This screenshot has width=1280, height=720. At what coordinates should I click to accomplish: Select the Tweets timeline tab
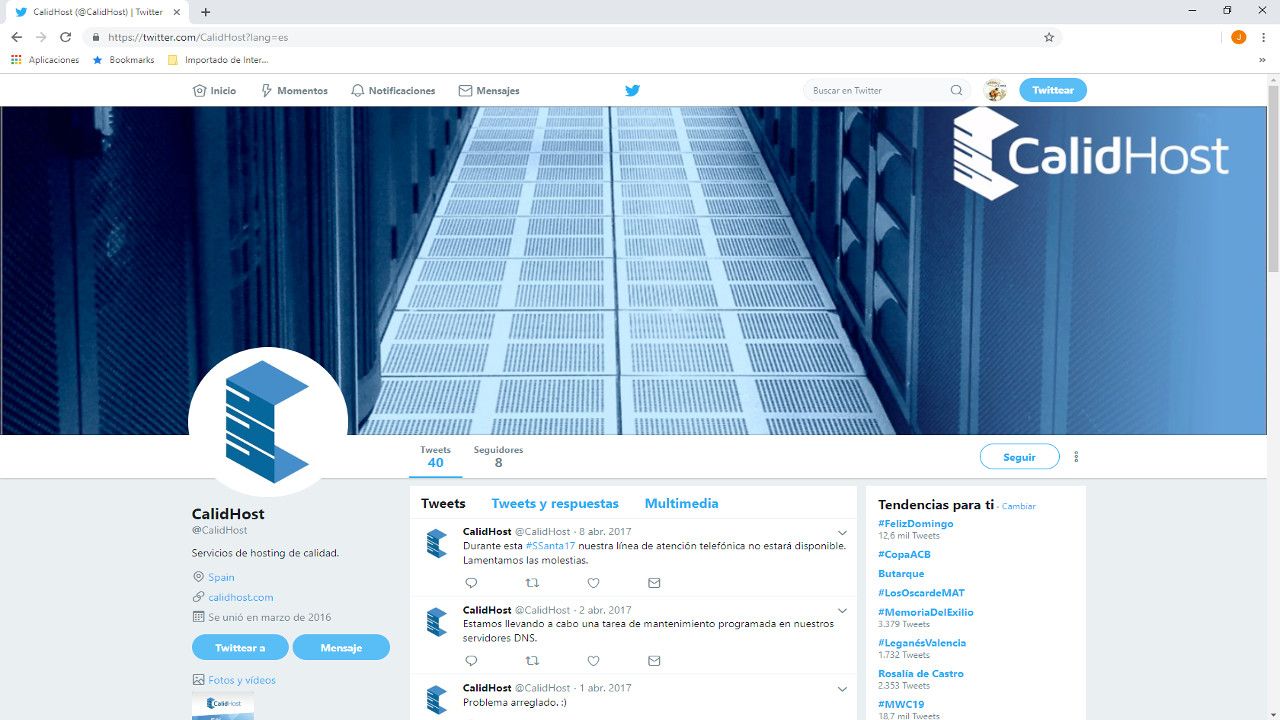[x=443, y=504]
